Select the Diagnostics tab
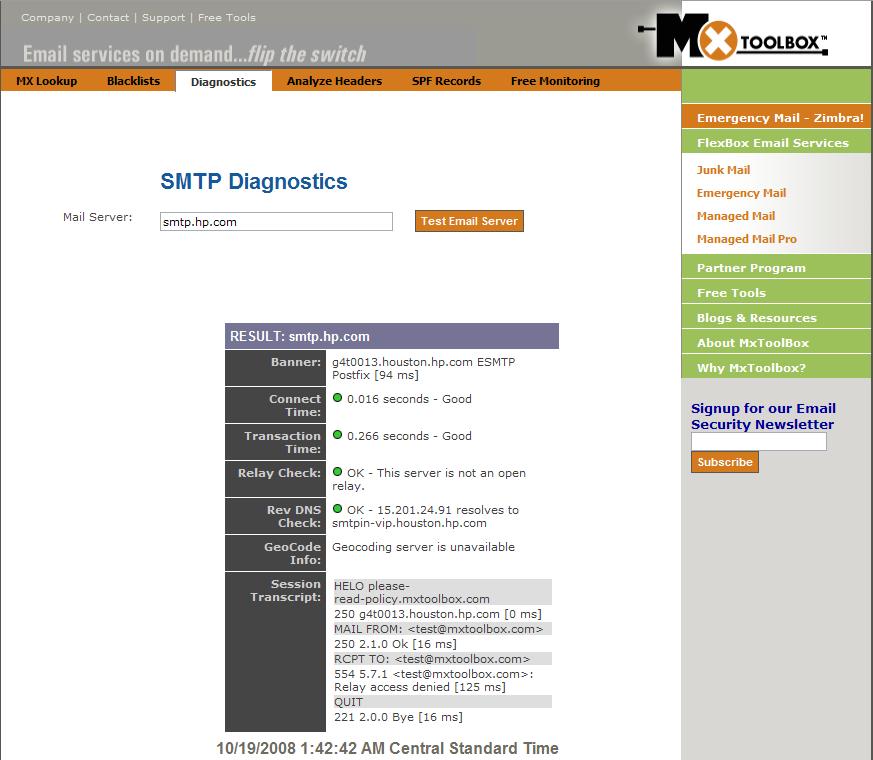Screen dimensions: 873x760 pos(224,82)
